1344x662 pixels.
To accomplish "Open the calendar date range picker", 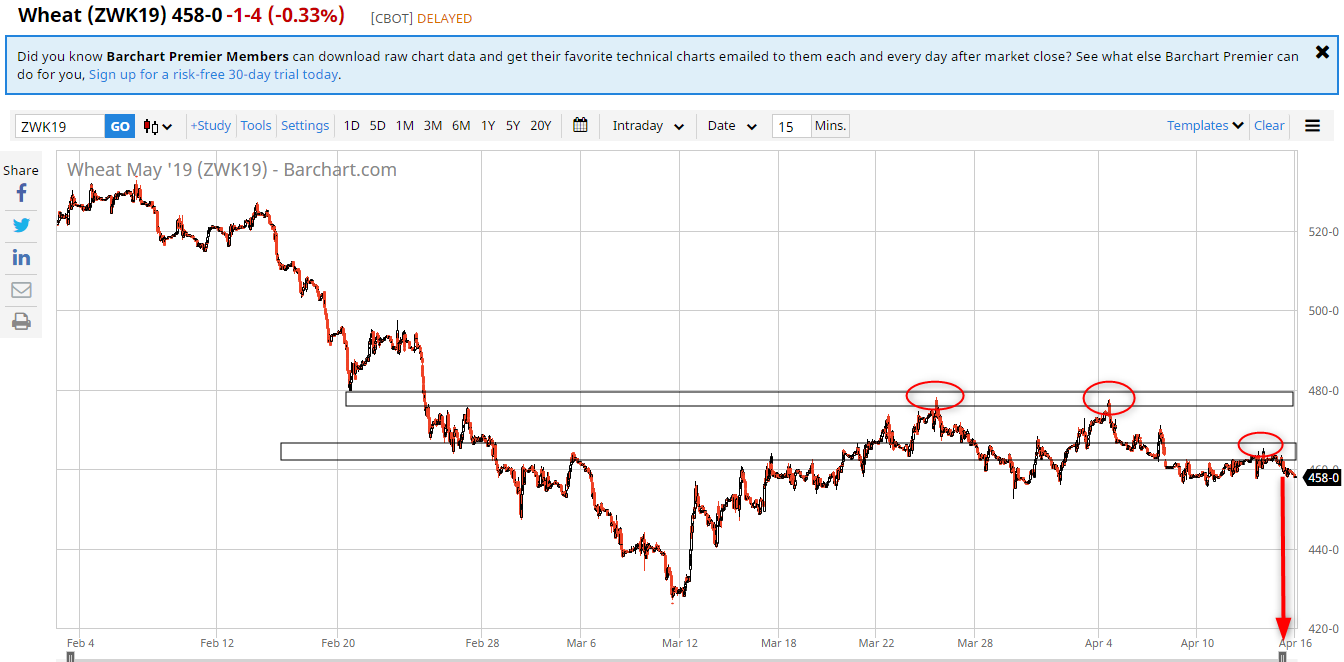I will point(580,126).
